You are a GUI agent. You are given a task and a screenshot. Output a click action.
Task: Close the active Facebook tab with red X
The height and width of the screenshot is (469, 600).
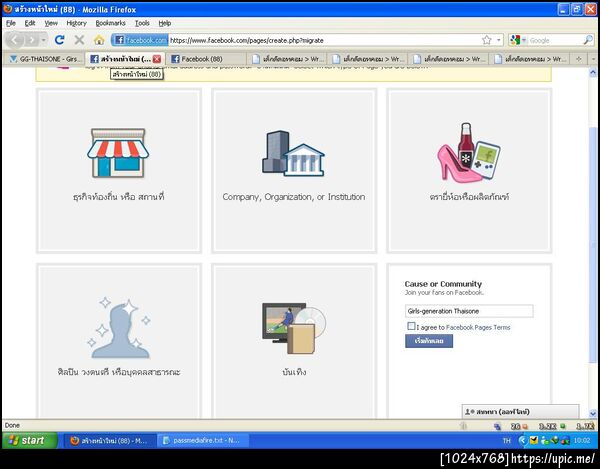157,59
